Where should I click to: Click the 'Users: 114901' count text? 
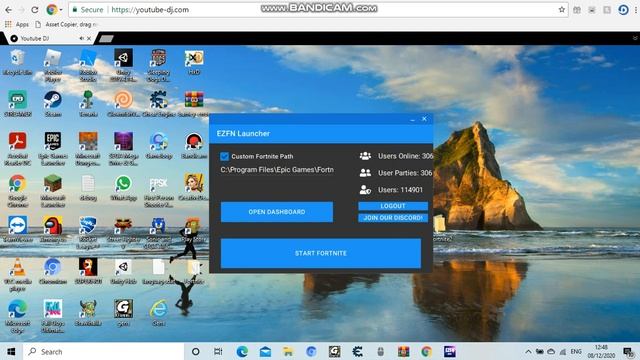tap(400, 190)
